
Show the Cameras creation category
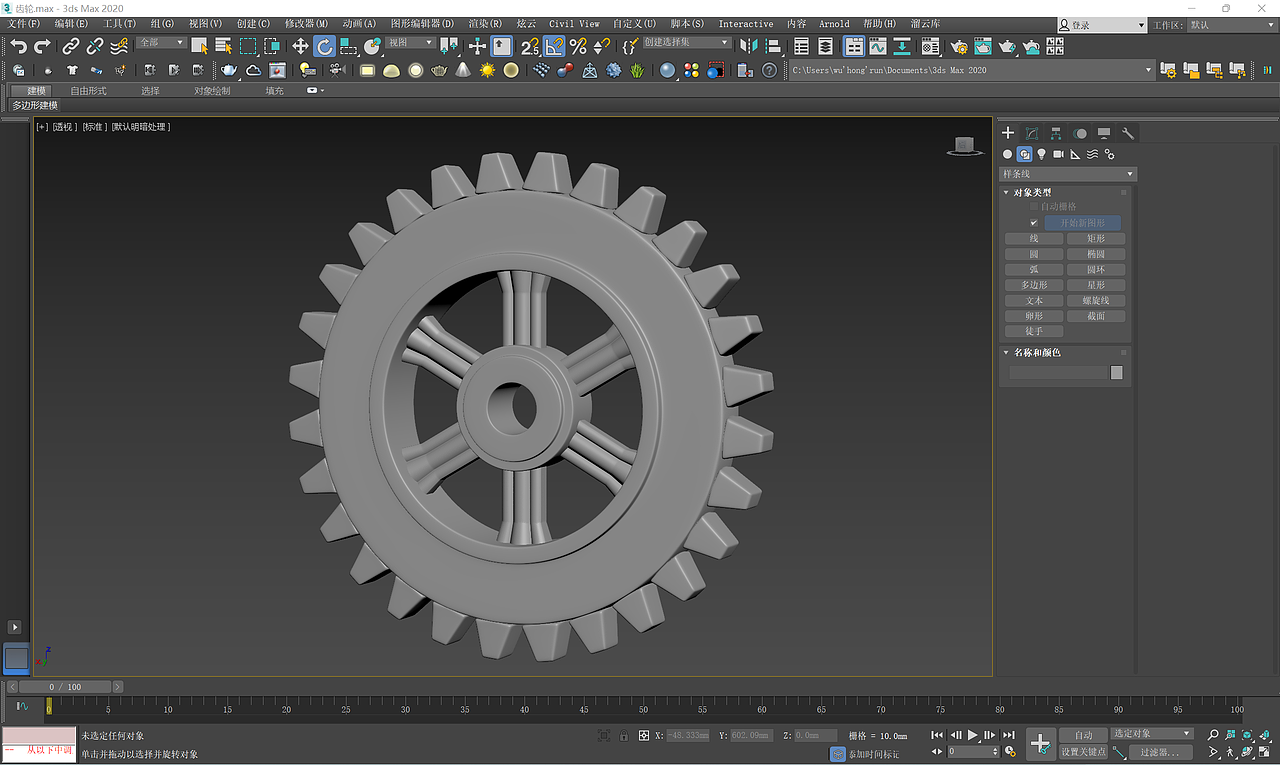1058,154
